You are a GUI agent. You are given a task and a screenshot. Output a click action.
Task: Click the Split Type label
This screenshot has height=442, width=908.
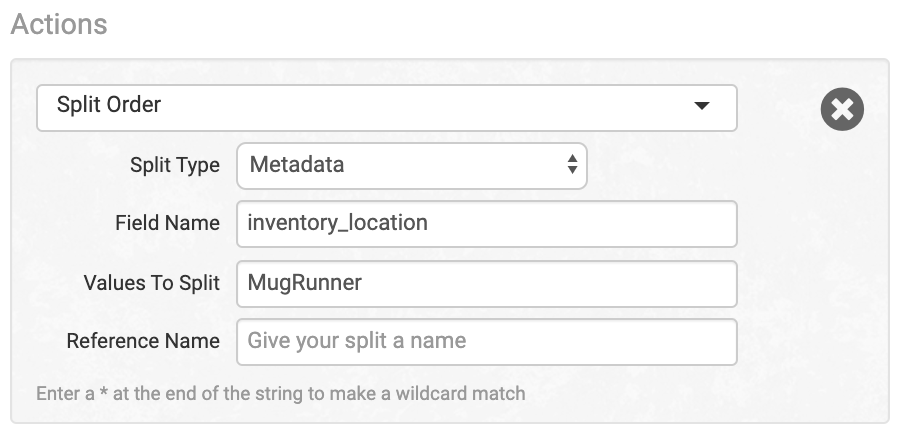point(175,166)
